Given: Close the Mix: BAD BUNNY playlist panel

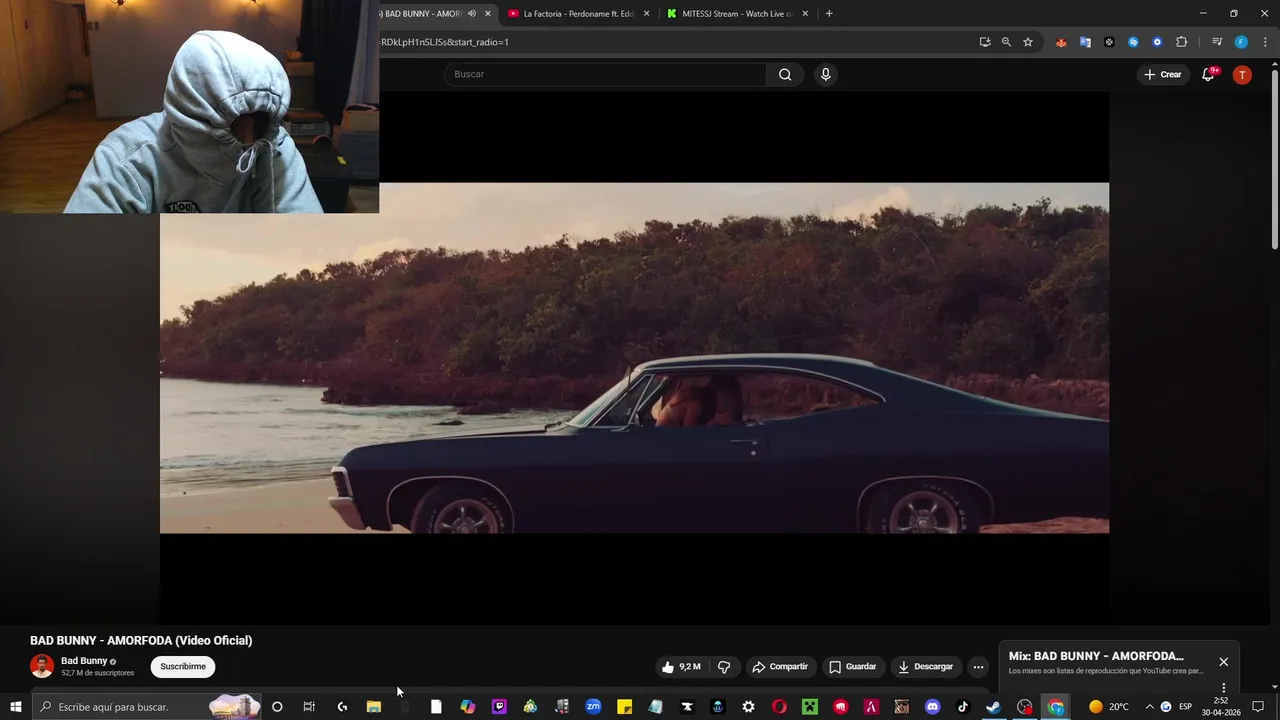Looking at the screenshot, I should coord(1223,662).
